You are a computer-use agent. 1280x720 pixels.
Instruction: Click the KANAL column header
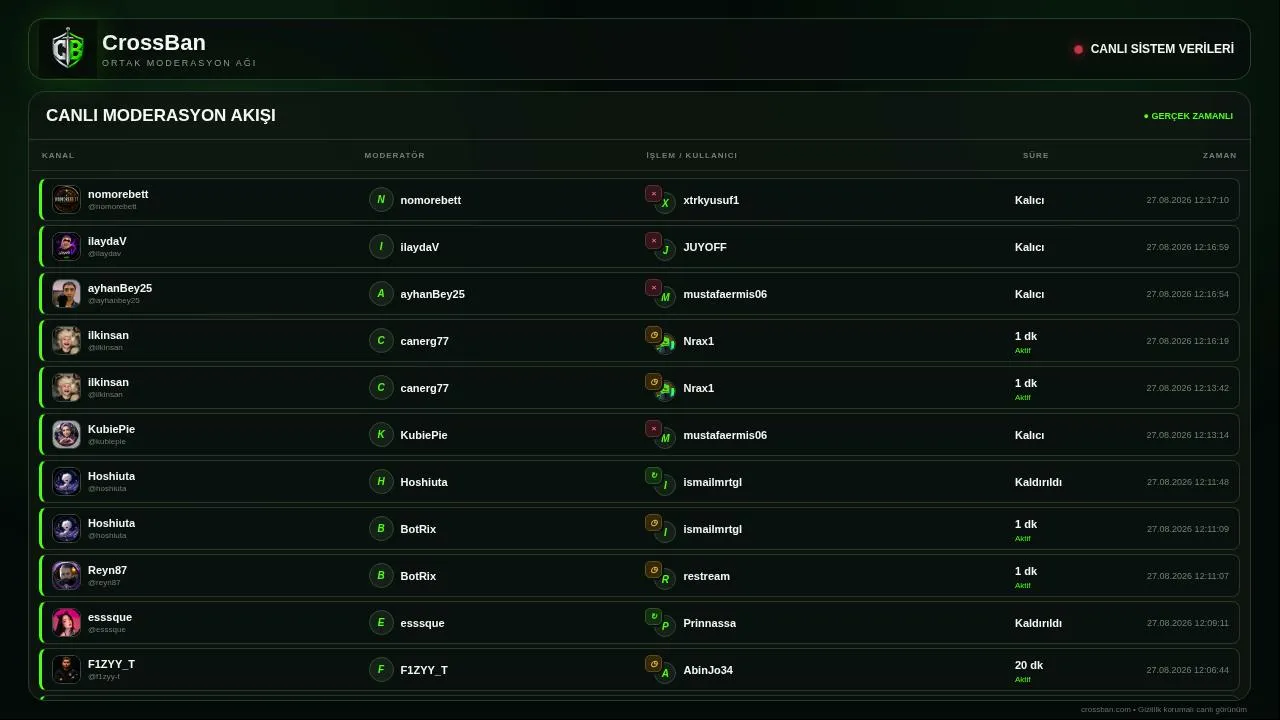pyautogui.click(x=58, y=156)
